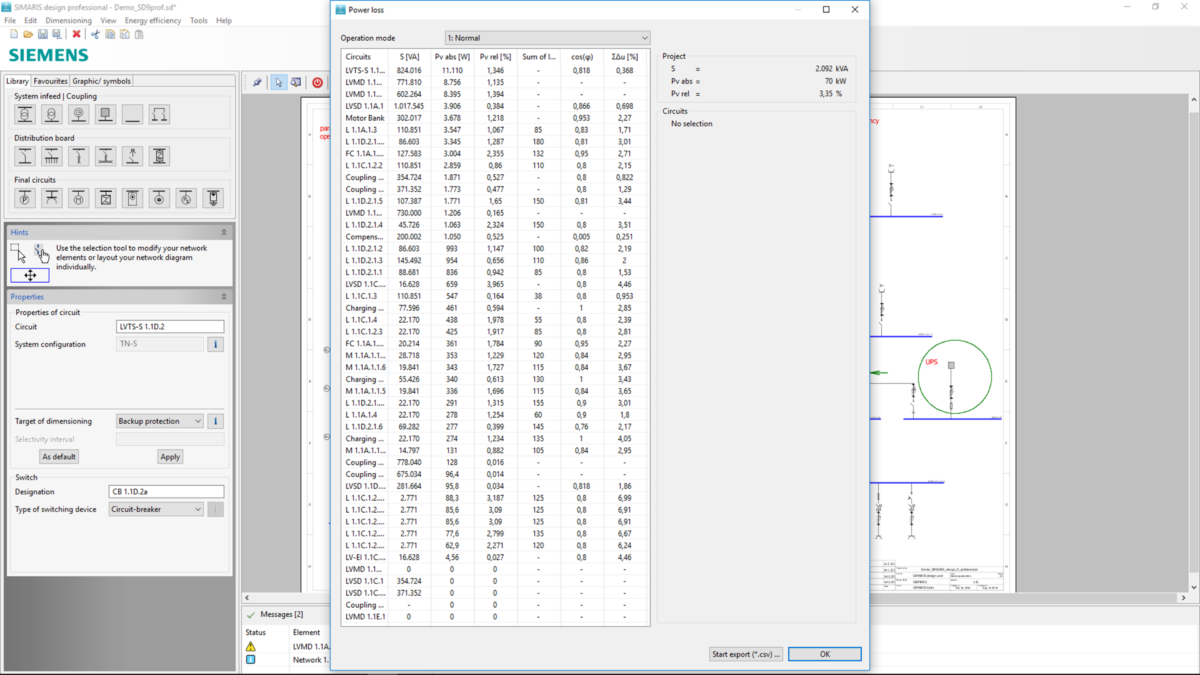Cut using the scissors toolbar icon
Viewport: 1200px width, 675px height.
pyautogui.click(x=96, y=34)
